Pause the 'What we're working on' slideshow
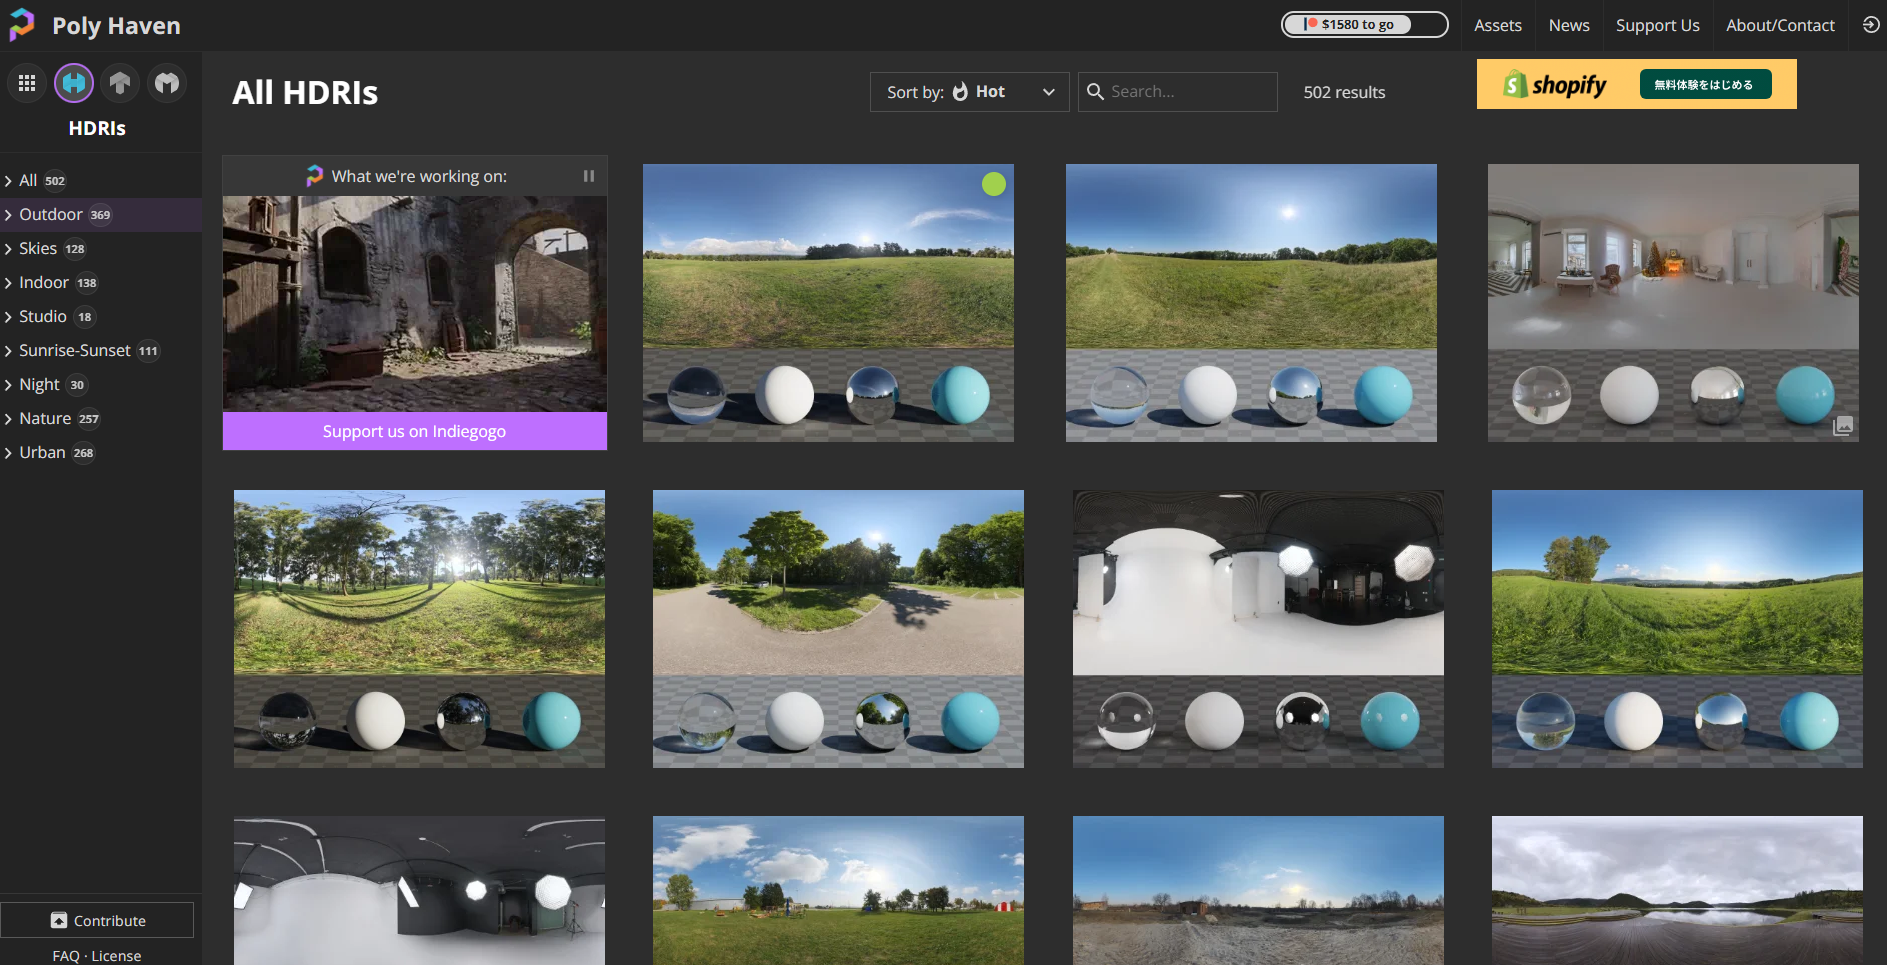Screen dimensions: 1887x965 click(x=589, y=176)
